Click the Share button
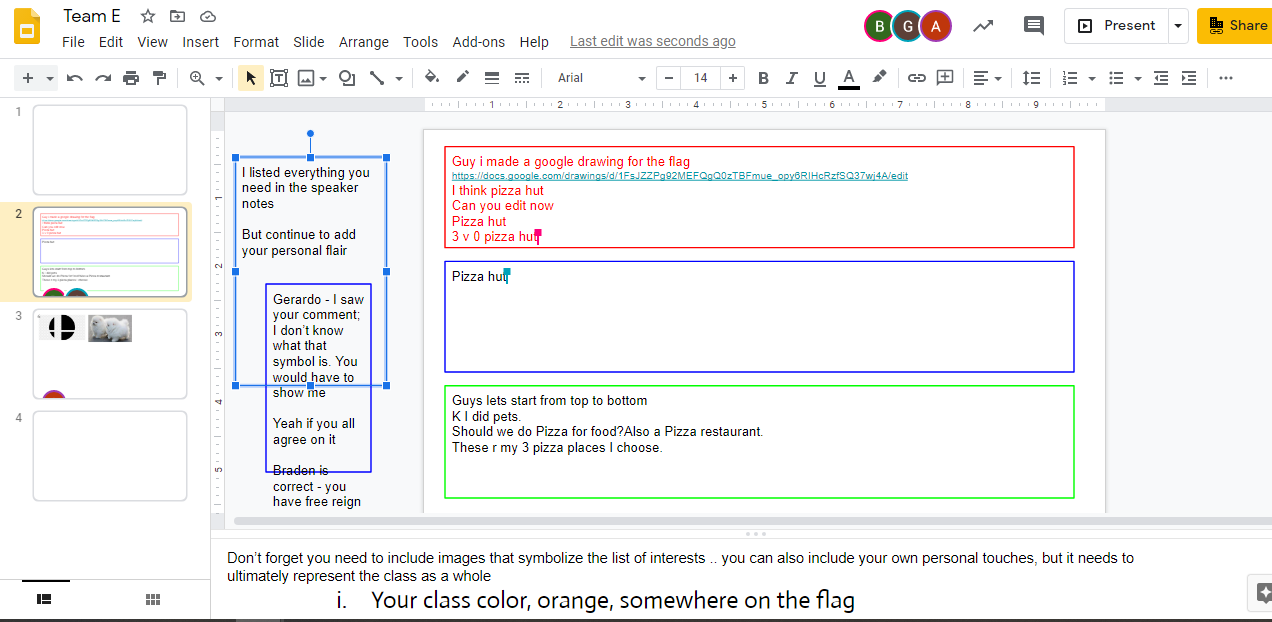Image resolution: width=1272 pixels, height=622 pixels. tap(1235, 26)
